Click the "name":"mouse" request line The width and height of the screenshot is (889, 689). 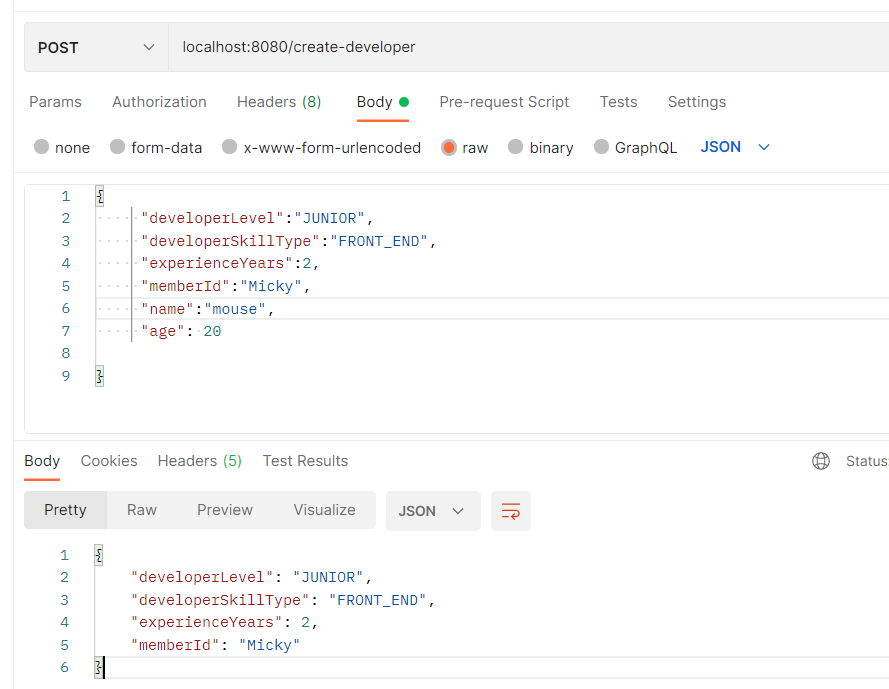point(208,309)
